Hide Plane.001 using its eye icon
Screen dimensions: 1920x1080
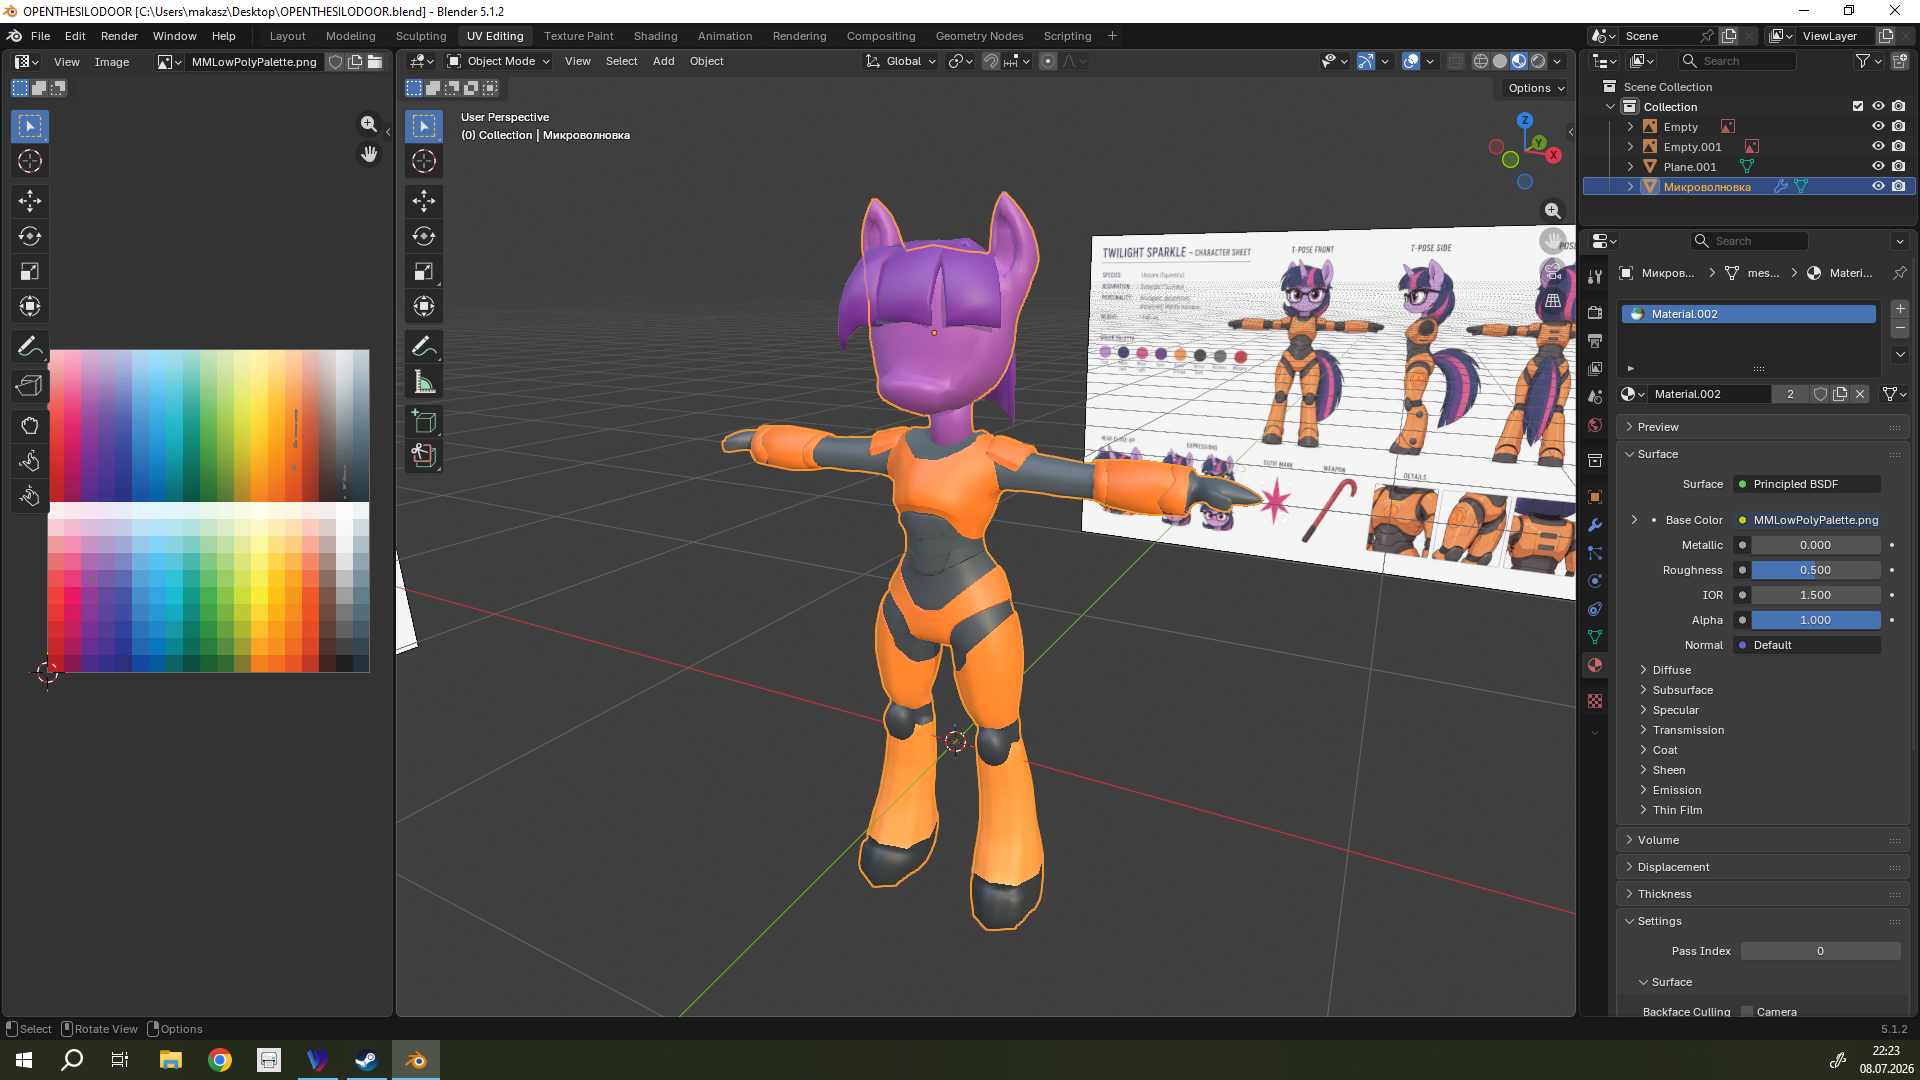(x=1878, y=167)
